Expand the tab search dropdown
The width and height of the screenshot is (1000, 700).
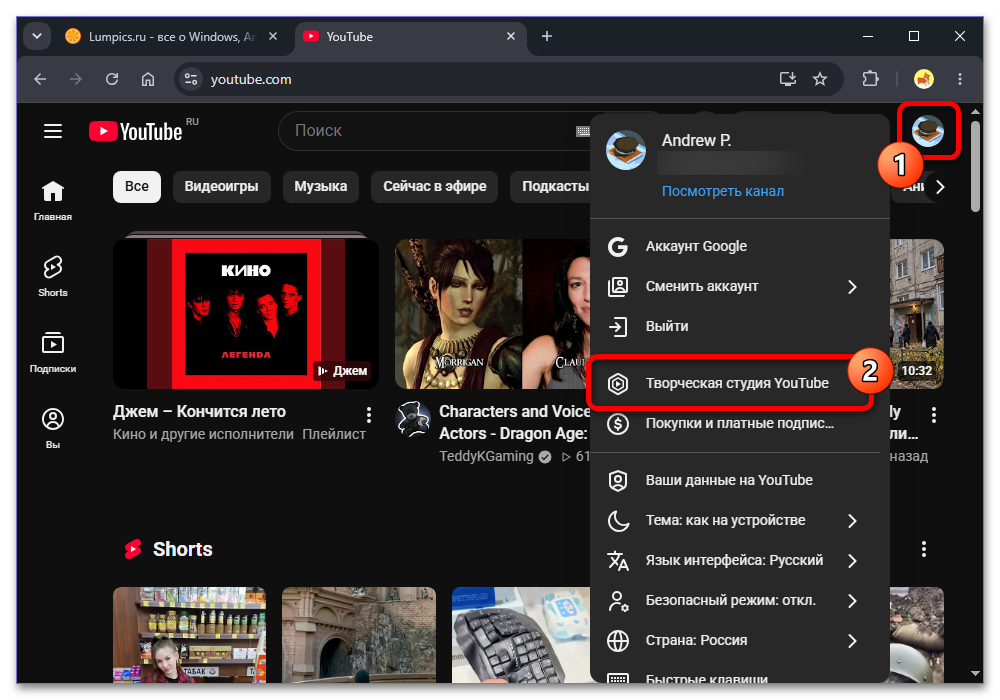(x=37, y=36)
